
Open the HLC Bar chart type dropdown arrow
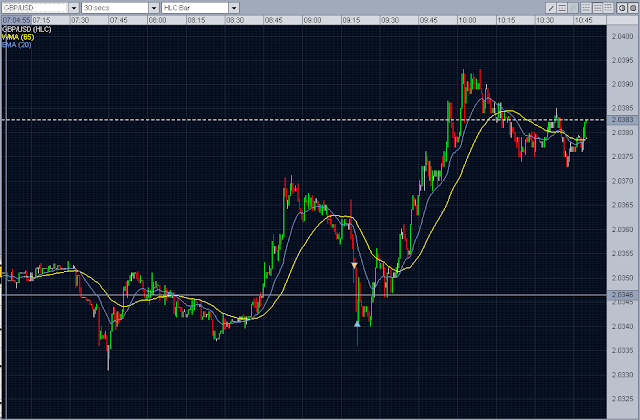point(234,8)
